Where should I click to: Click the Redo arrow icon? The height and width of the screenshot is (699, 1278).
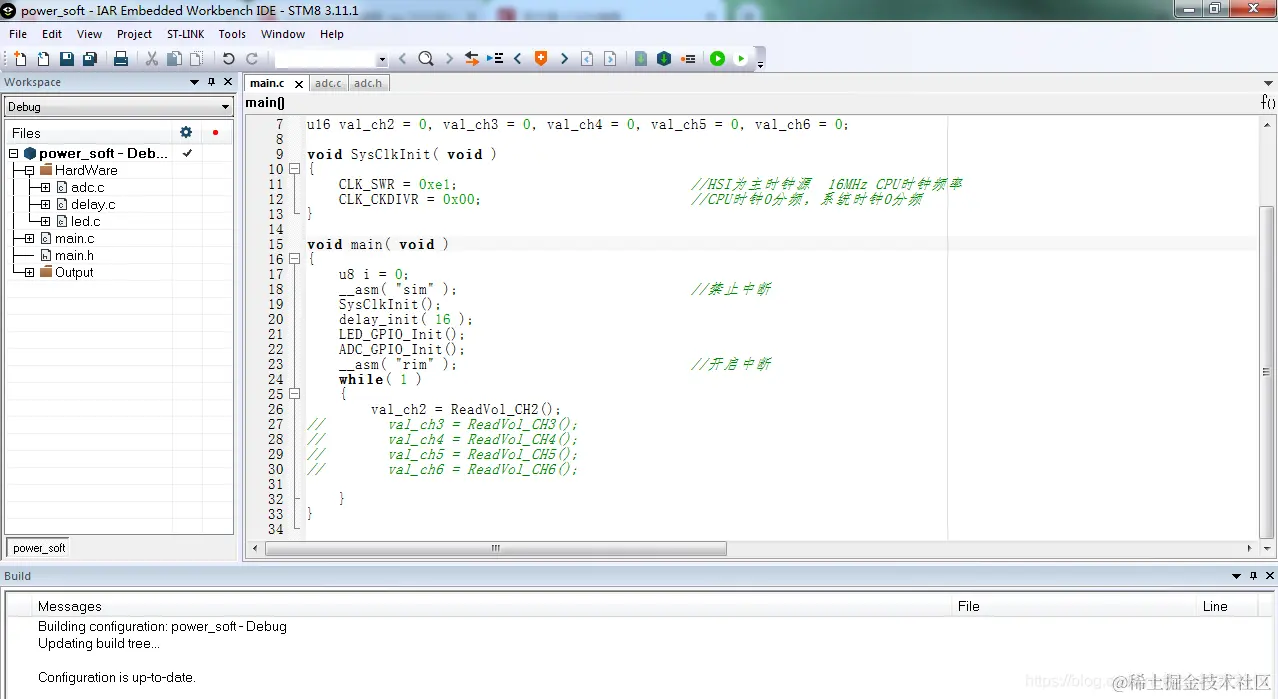(252, 59)
